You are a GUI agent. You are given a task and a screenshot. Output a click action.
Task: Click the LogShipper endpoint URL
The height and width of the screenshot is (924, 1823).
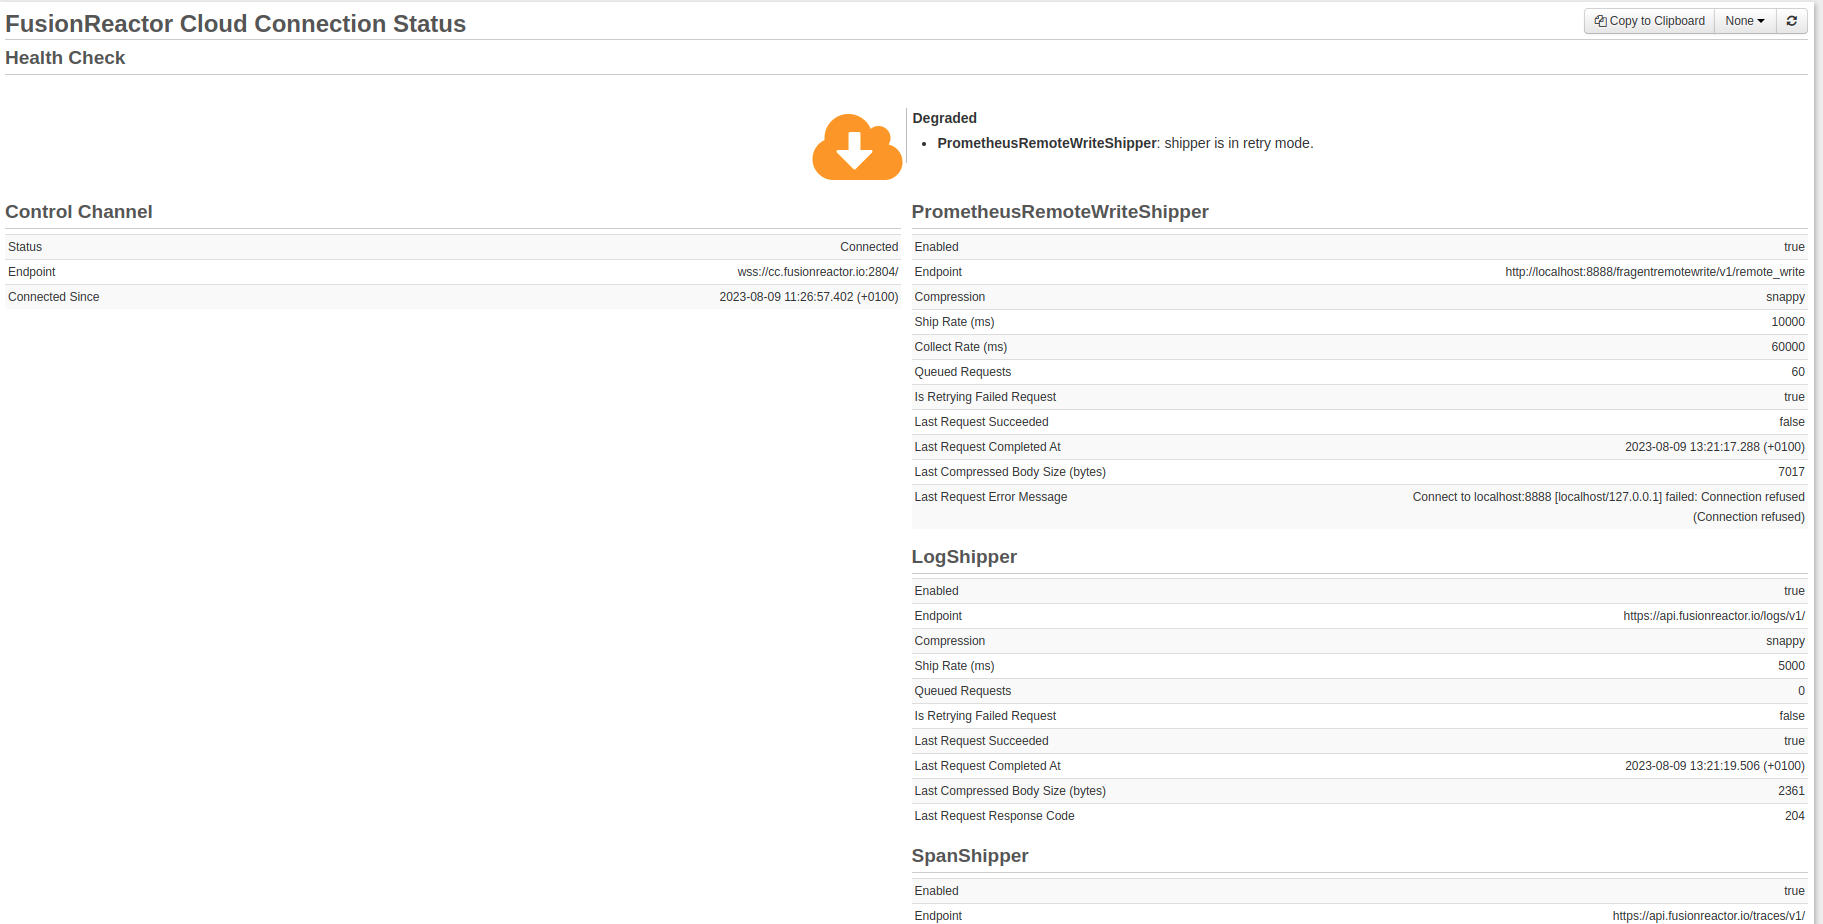point(1714,616)
